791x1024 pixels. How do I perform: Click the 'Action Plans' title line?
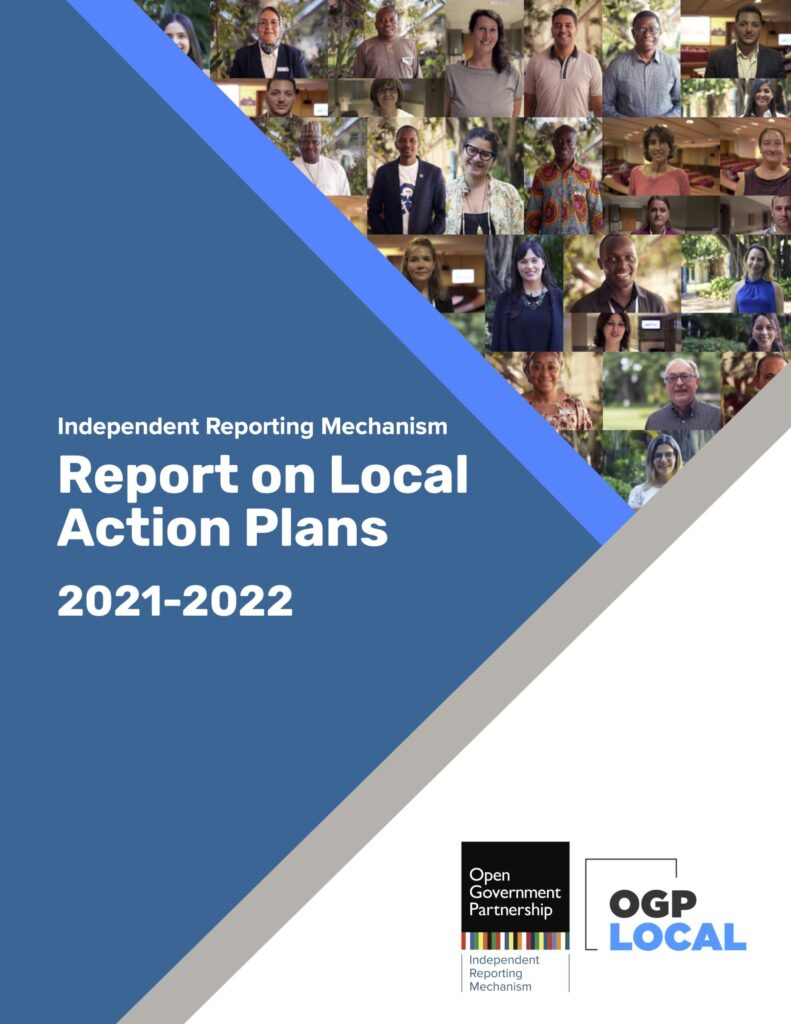(x=223, y=528)
